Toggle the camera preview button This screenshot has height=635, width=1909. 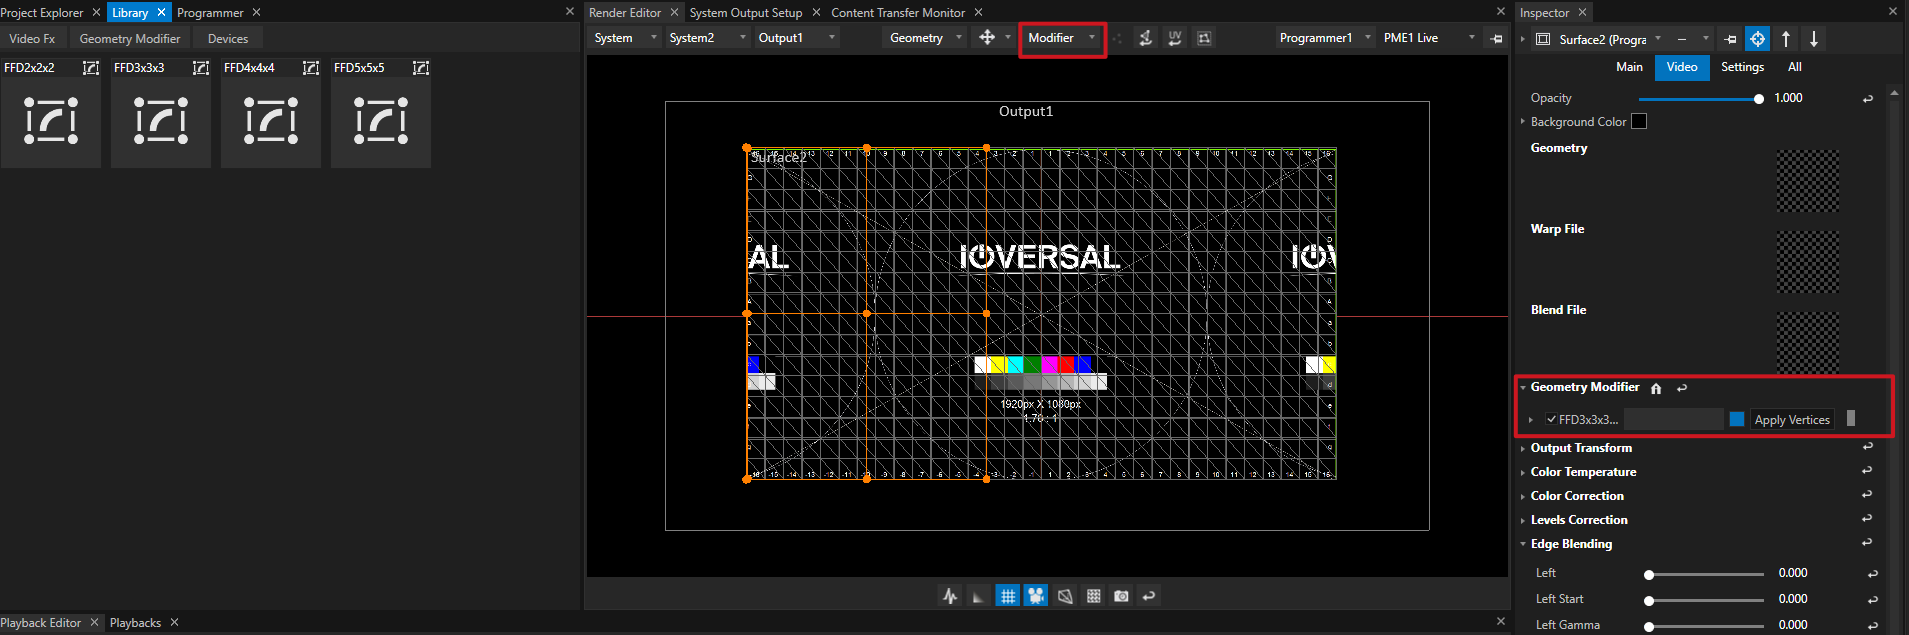(x=1036, y=596)
